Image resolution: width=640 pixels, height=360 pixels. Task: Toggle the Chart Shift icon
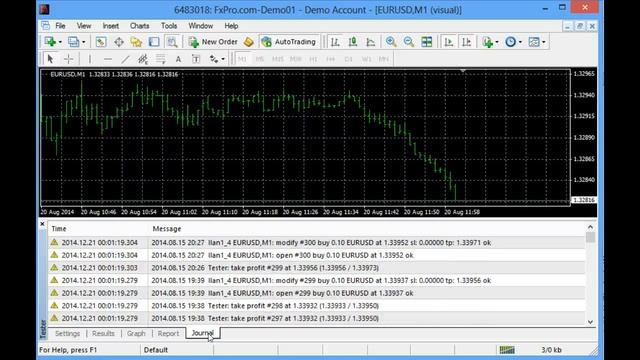click(466, 42)
